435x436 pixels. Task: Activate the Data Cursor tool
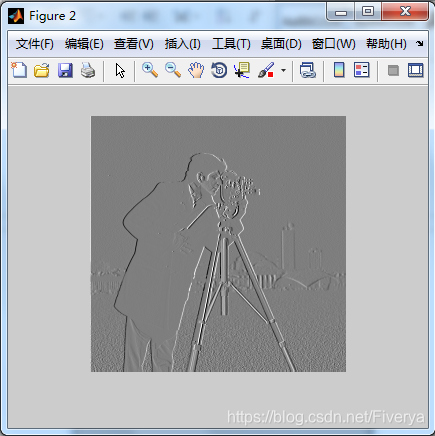tap(242, 70)
